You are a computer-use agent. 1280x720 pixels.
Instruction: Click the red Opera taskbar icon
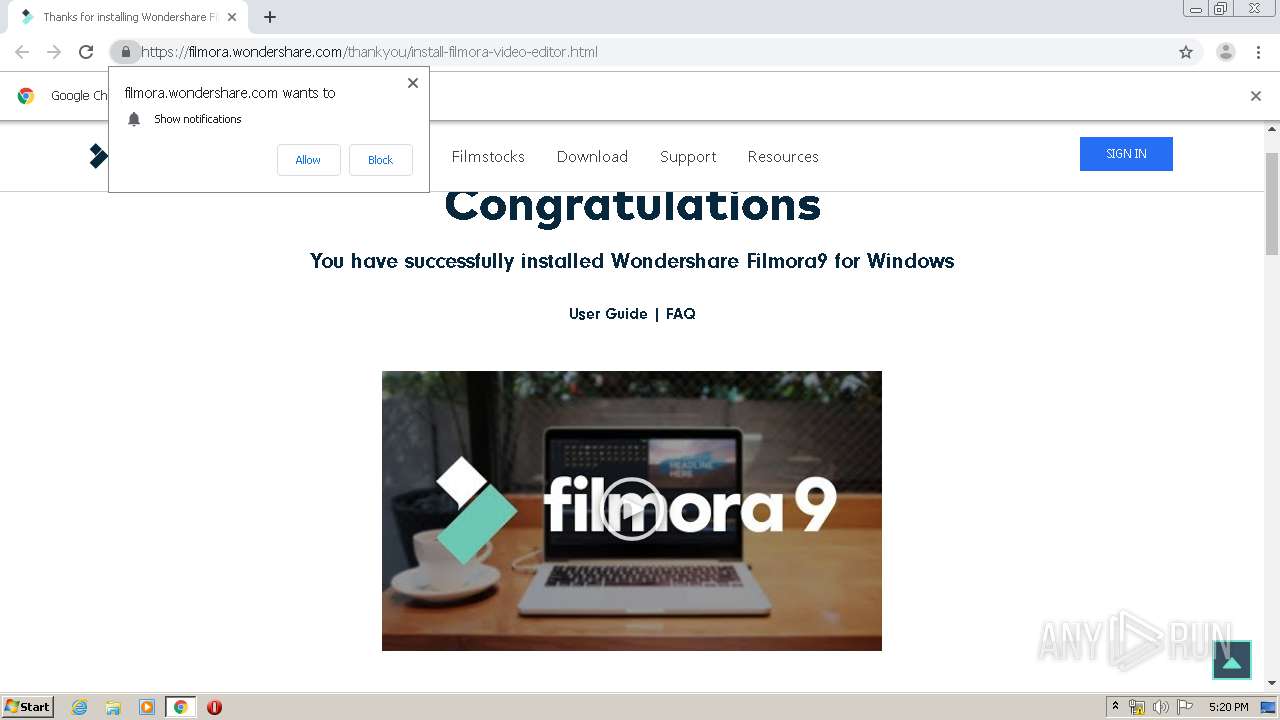(x=214, y=707)
